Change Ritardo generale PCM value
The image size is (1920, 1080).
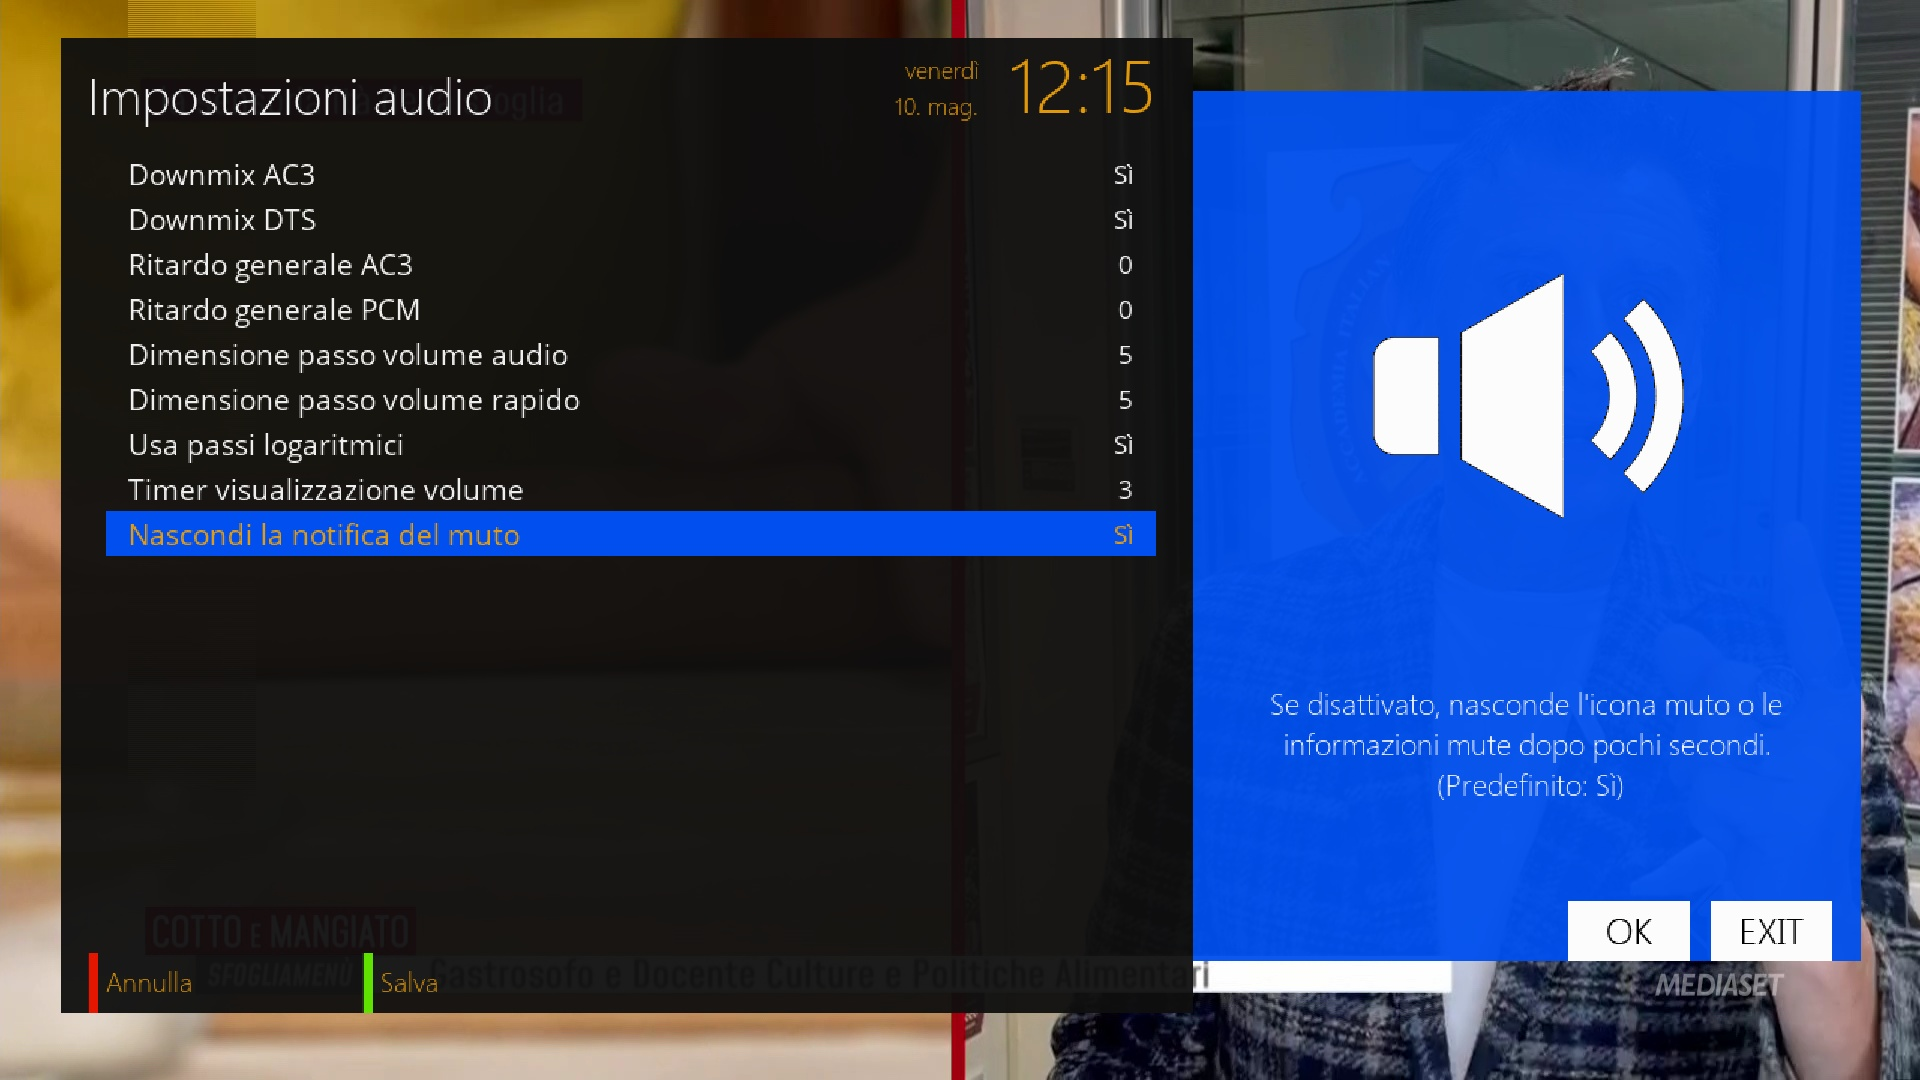(x=1125, y=310)
